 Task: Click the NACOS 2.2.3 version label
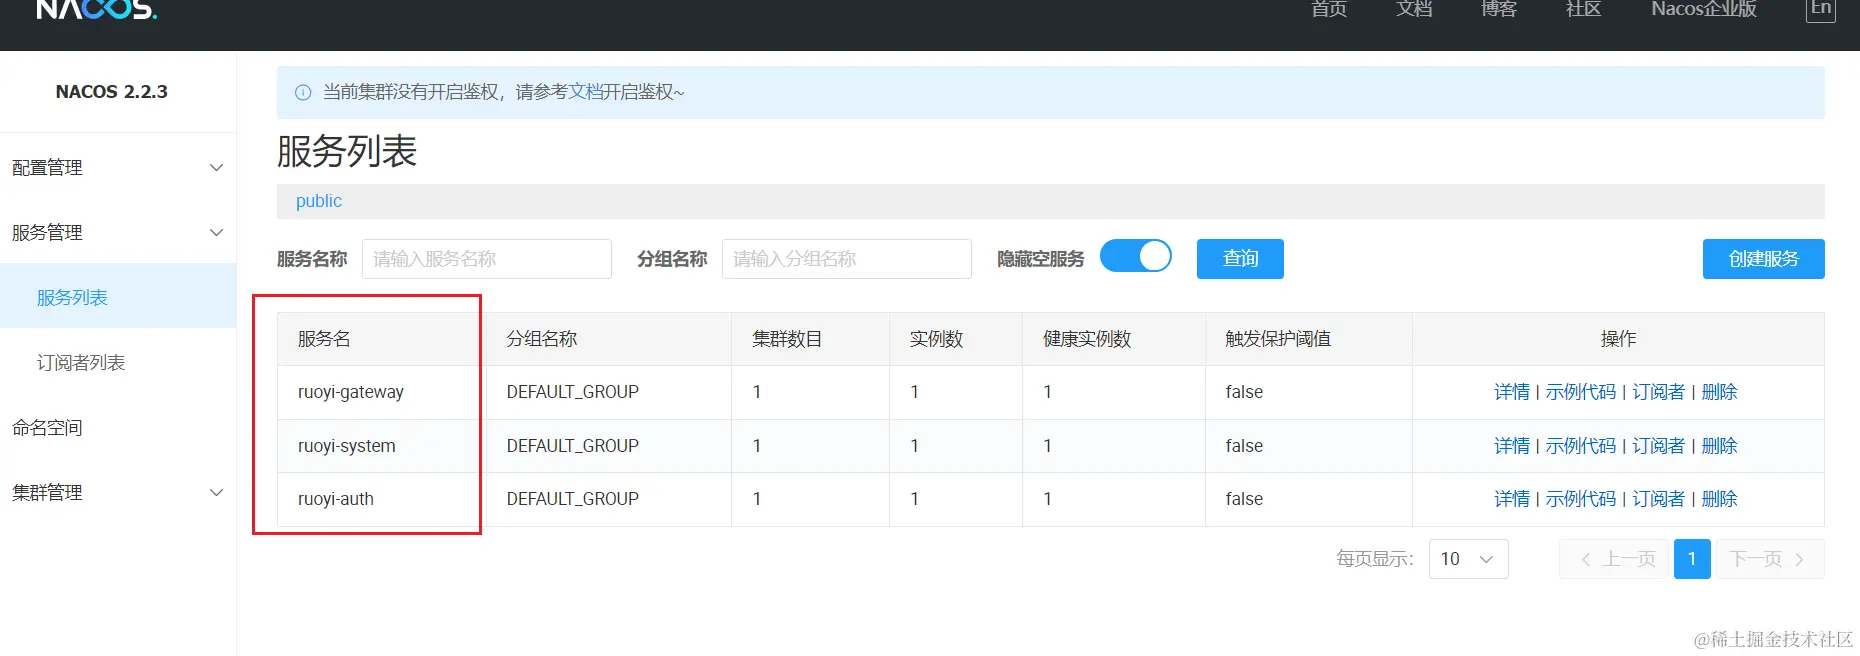point(112,92)
